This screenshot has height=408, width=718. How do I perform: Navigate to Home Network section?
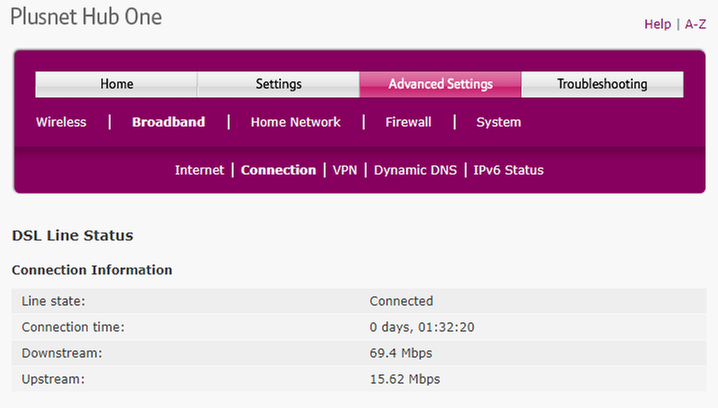pyautogui.click(x=295, y=122)
